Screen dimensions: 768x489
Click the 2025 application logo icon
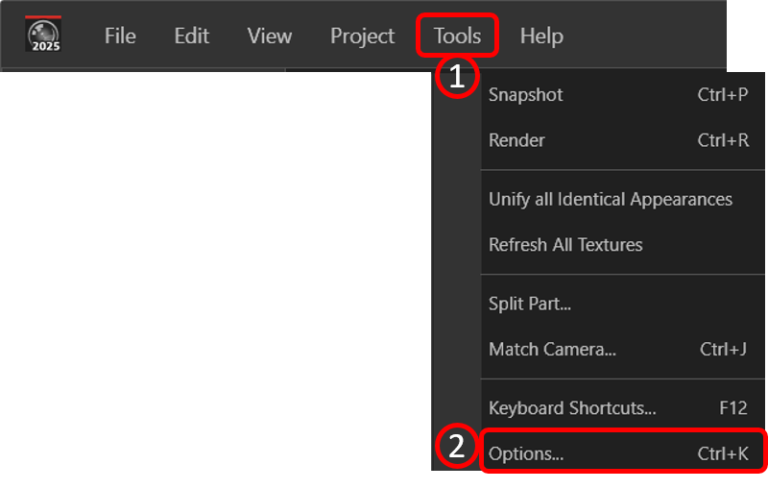click(44, 34)
